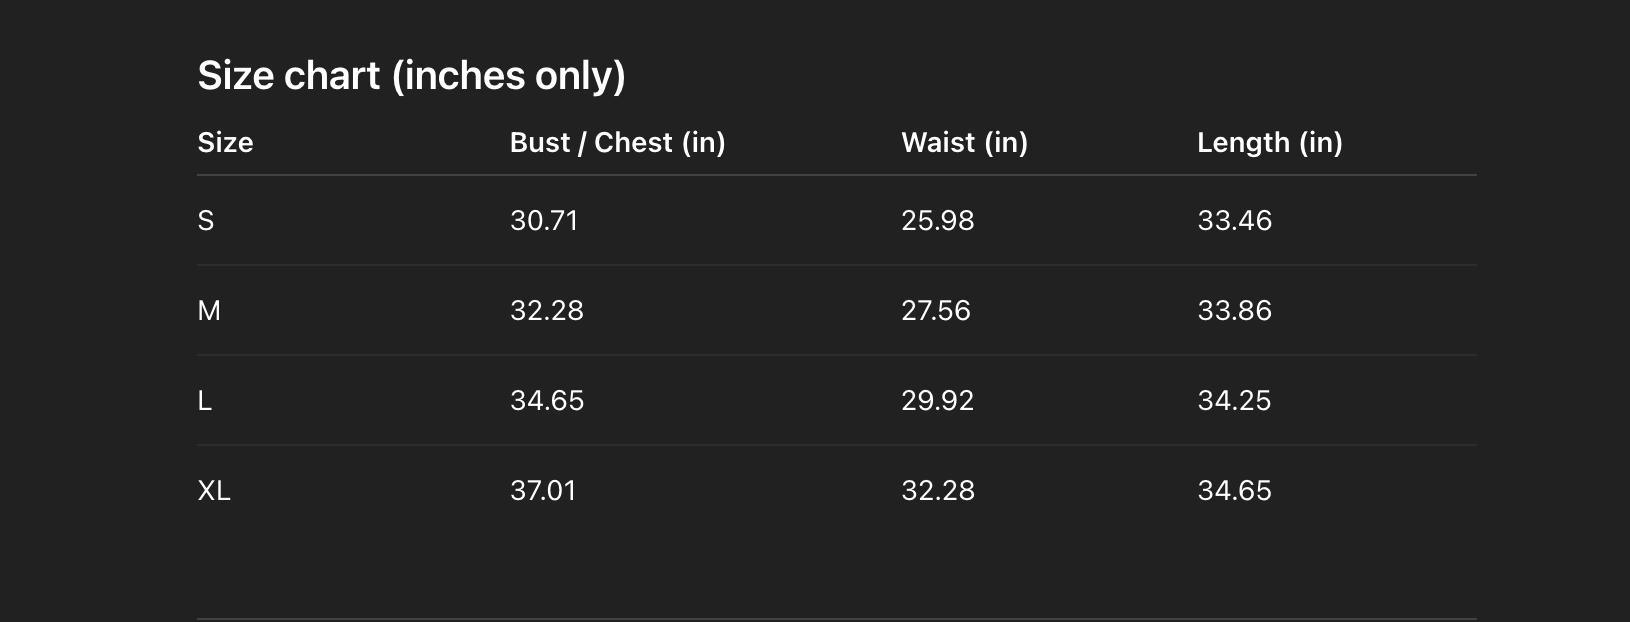The width and height of the screenshot is (1630, 622).
Task: Click the 37.01 bust value for XL
Action: click(543, 491)
